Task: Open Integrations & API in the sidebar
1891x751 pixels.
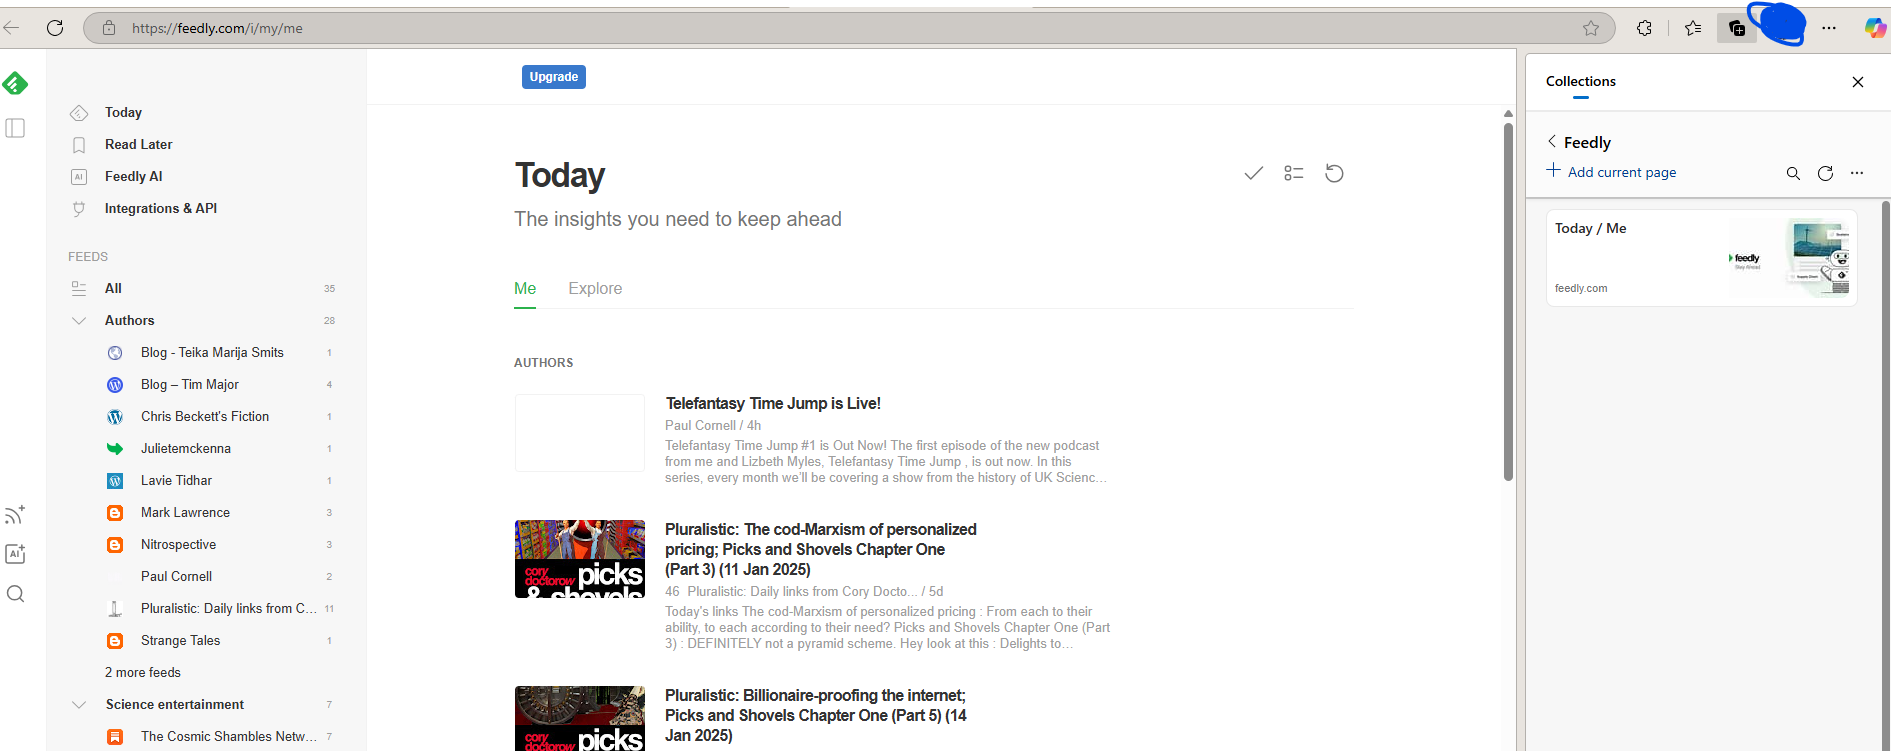Action: click(x=161, y=209)
